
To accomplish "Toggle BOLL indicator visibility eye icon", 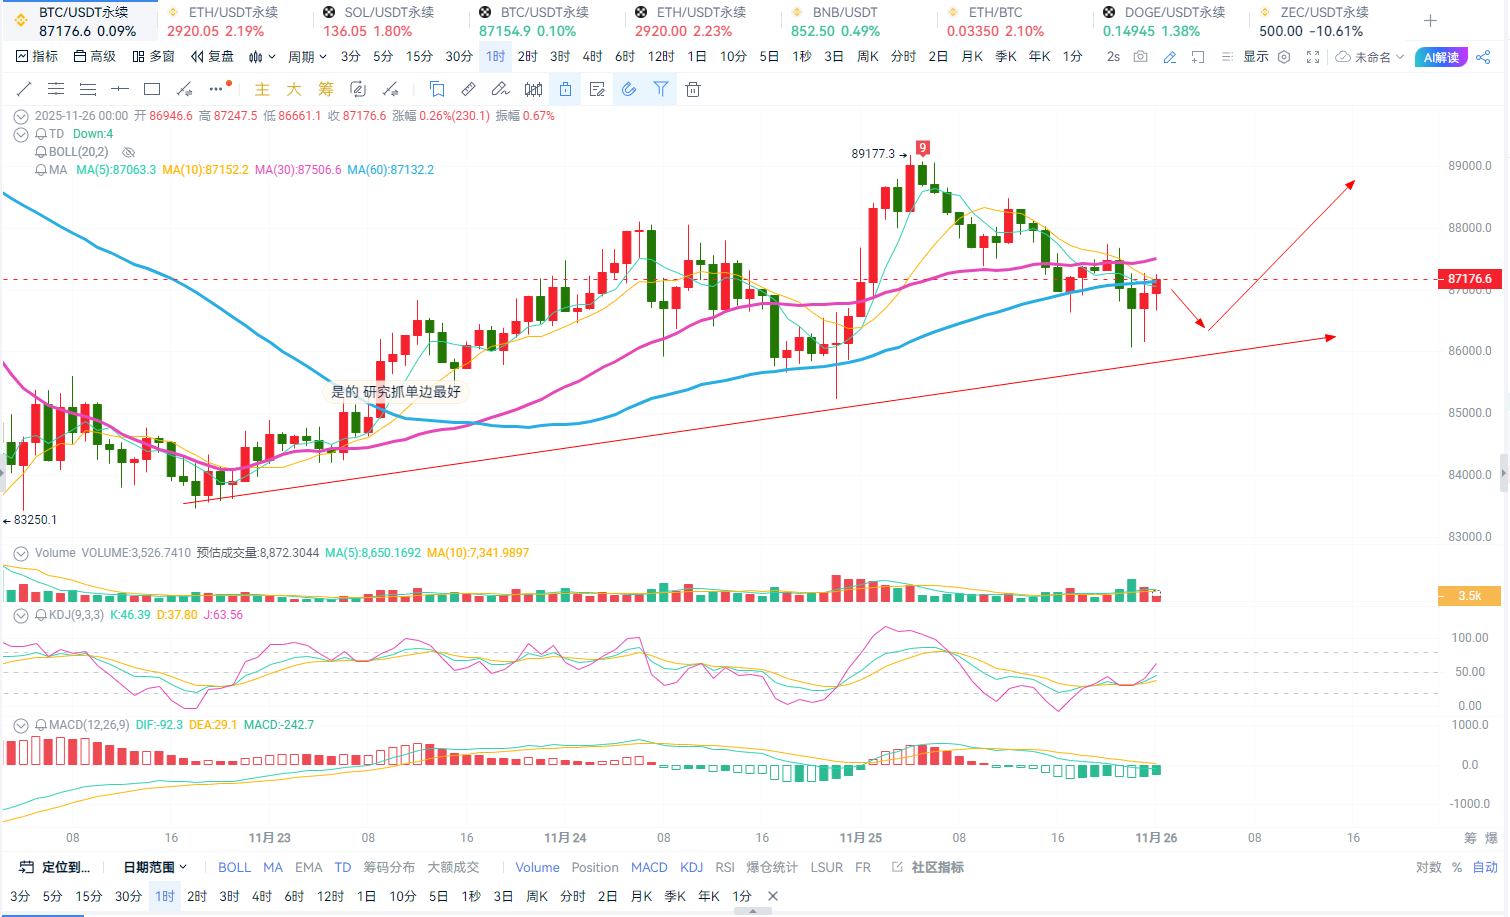I will 128,152.
